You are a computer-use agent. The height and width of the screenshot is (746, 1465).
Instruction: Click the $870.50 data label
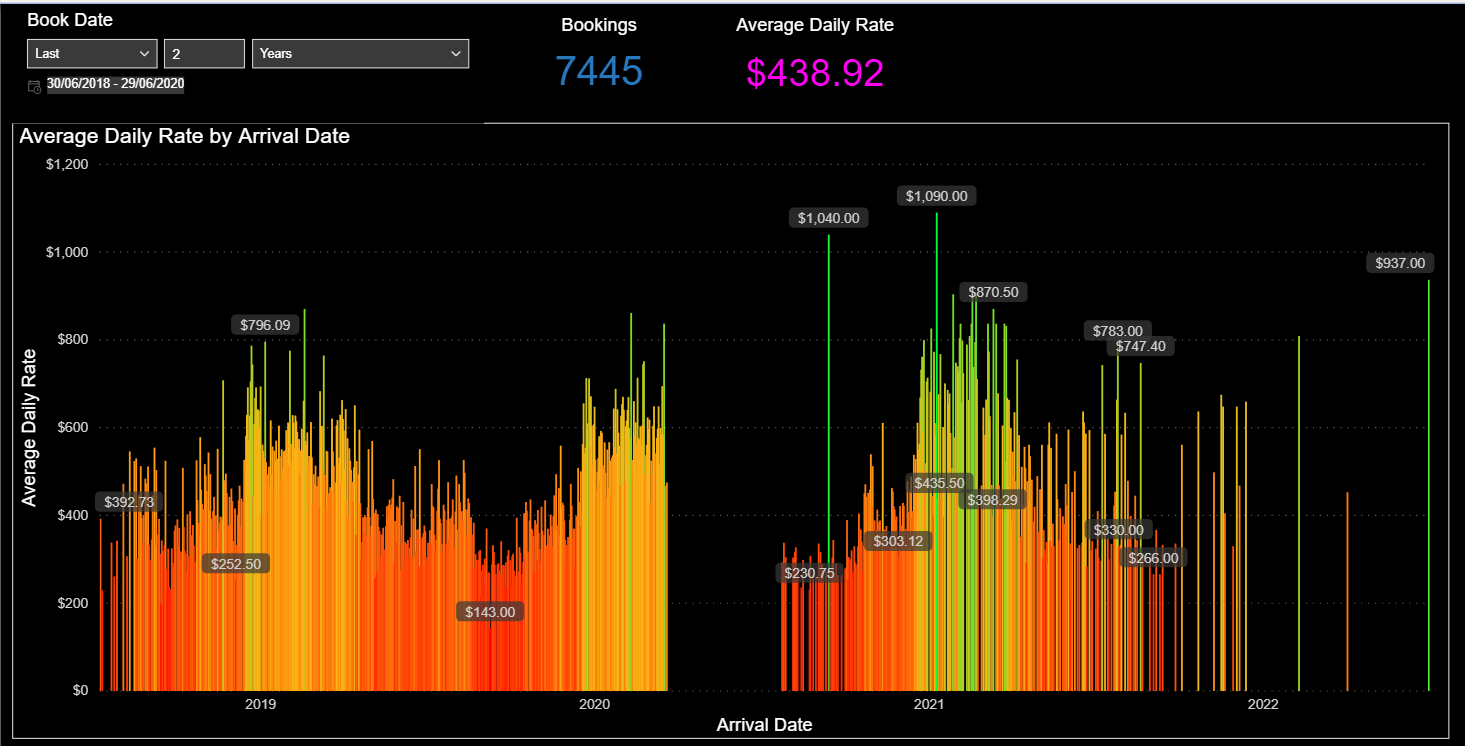pos(994,292)
